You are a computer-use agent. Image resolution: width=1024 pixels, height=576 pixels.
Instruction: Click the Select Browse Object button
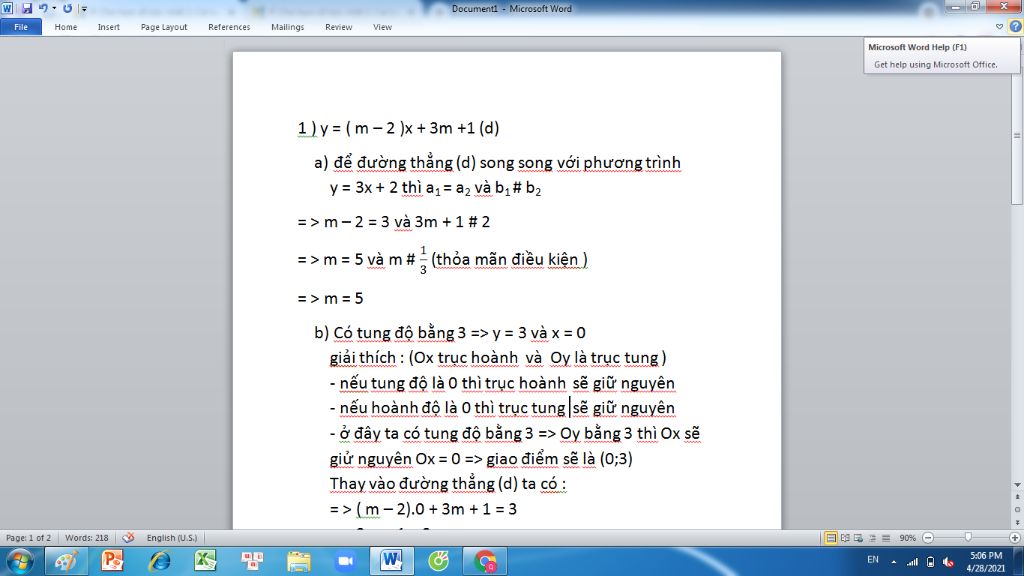tap(1017, 509)
